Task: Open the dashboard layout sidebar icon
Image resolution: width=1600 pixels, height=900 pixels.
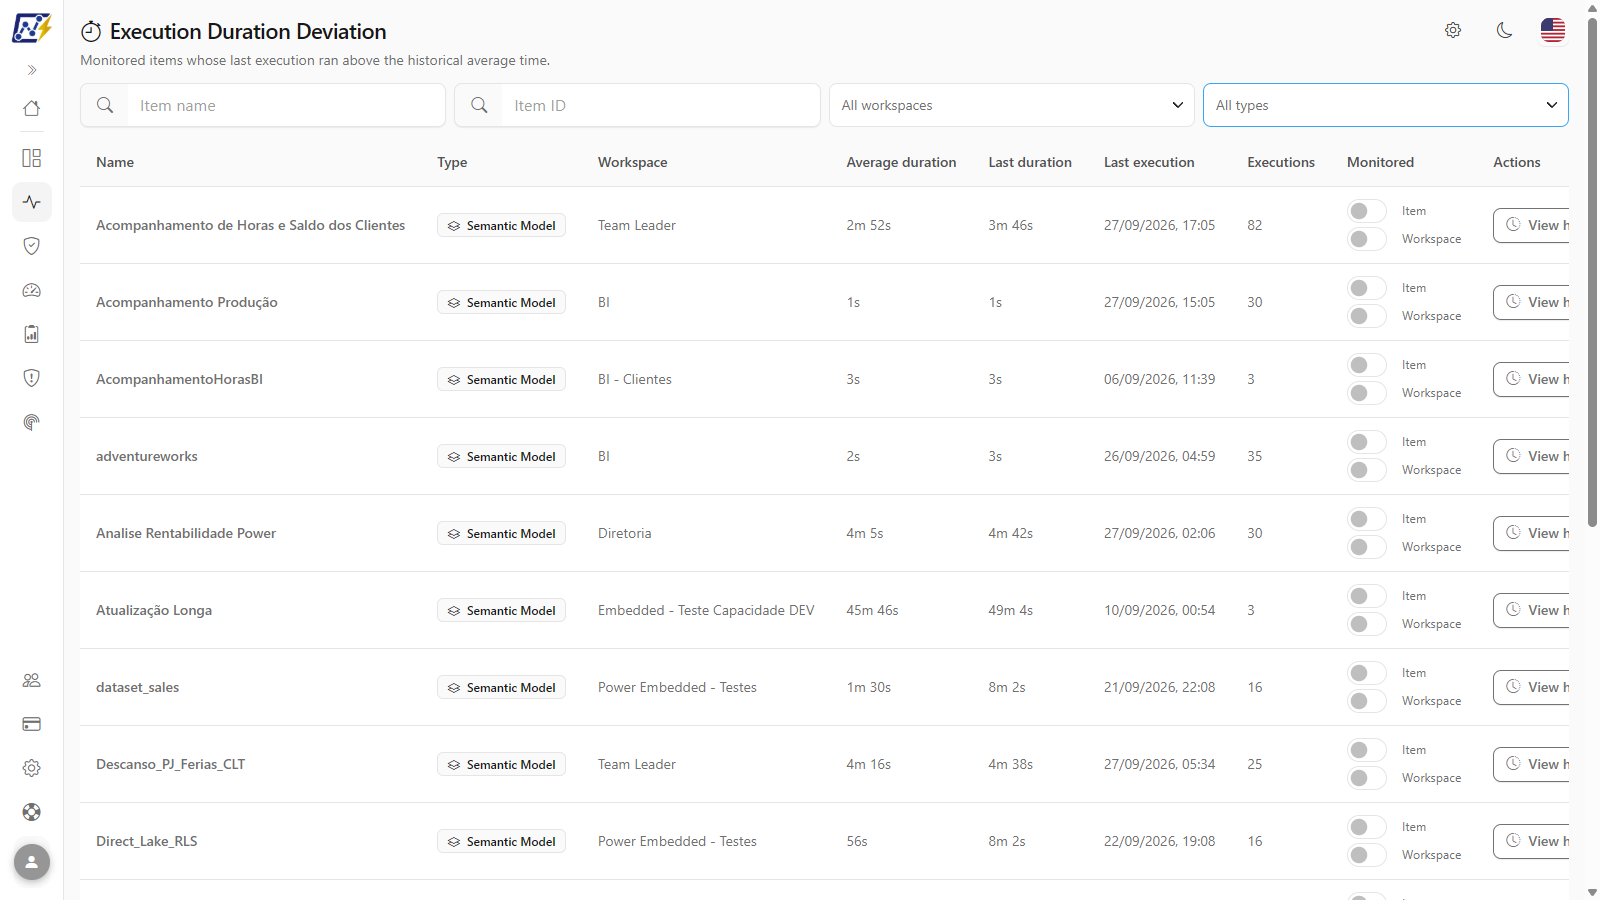Action: point(32,158)
